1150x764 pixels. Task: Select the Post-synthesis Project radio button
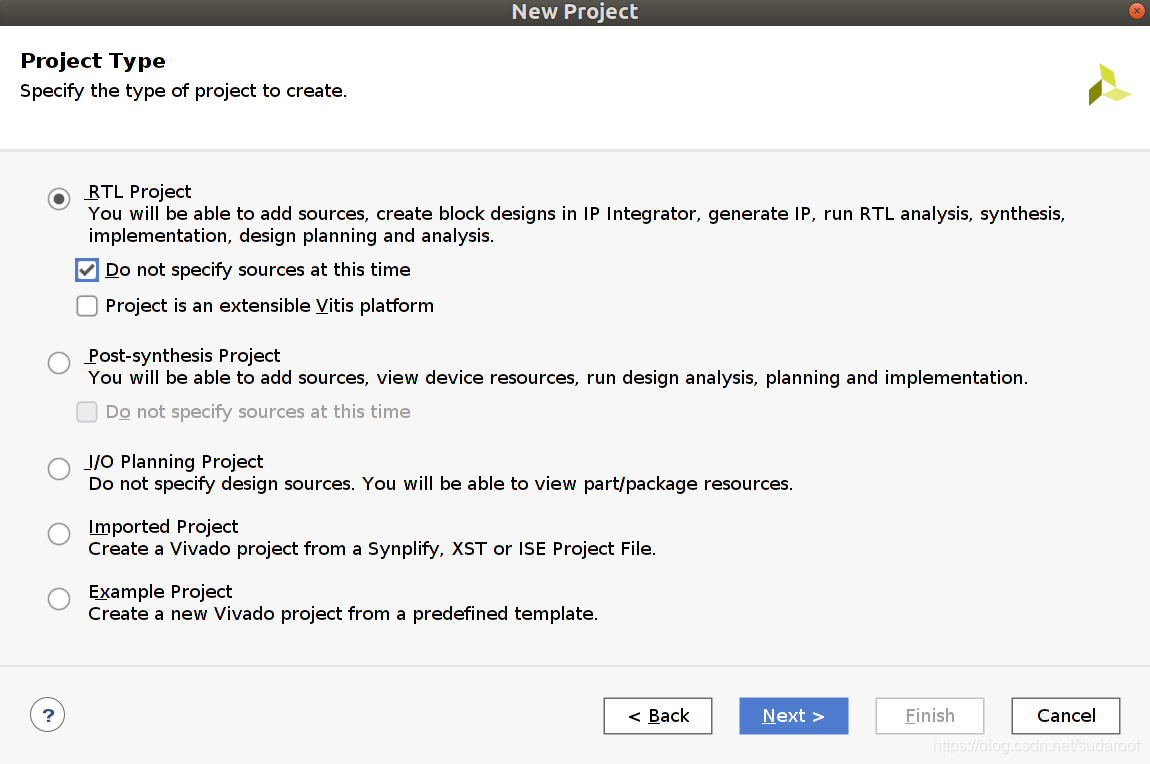coord(59,363)
